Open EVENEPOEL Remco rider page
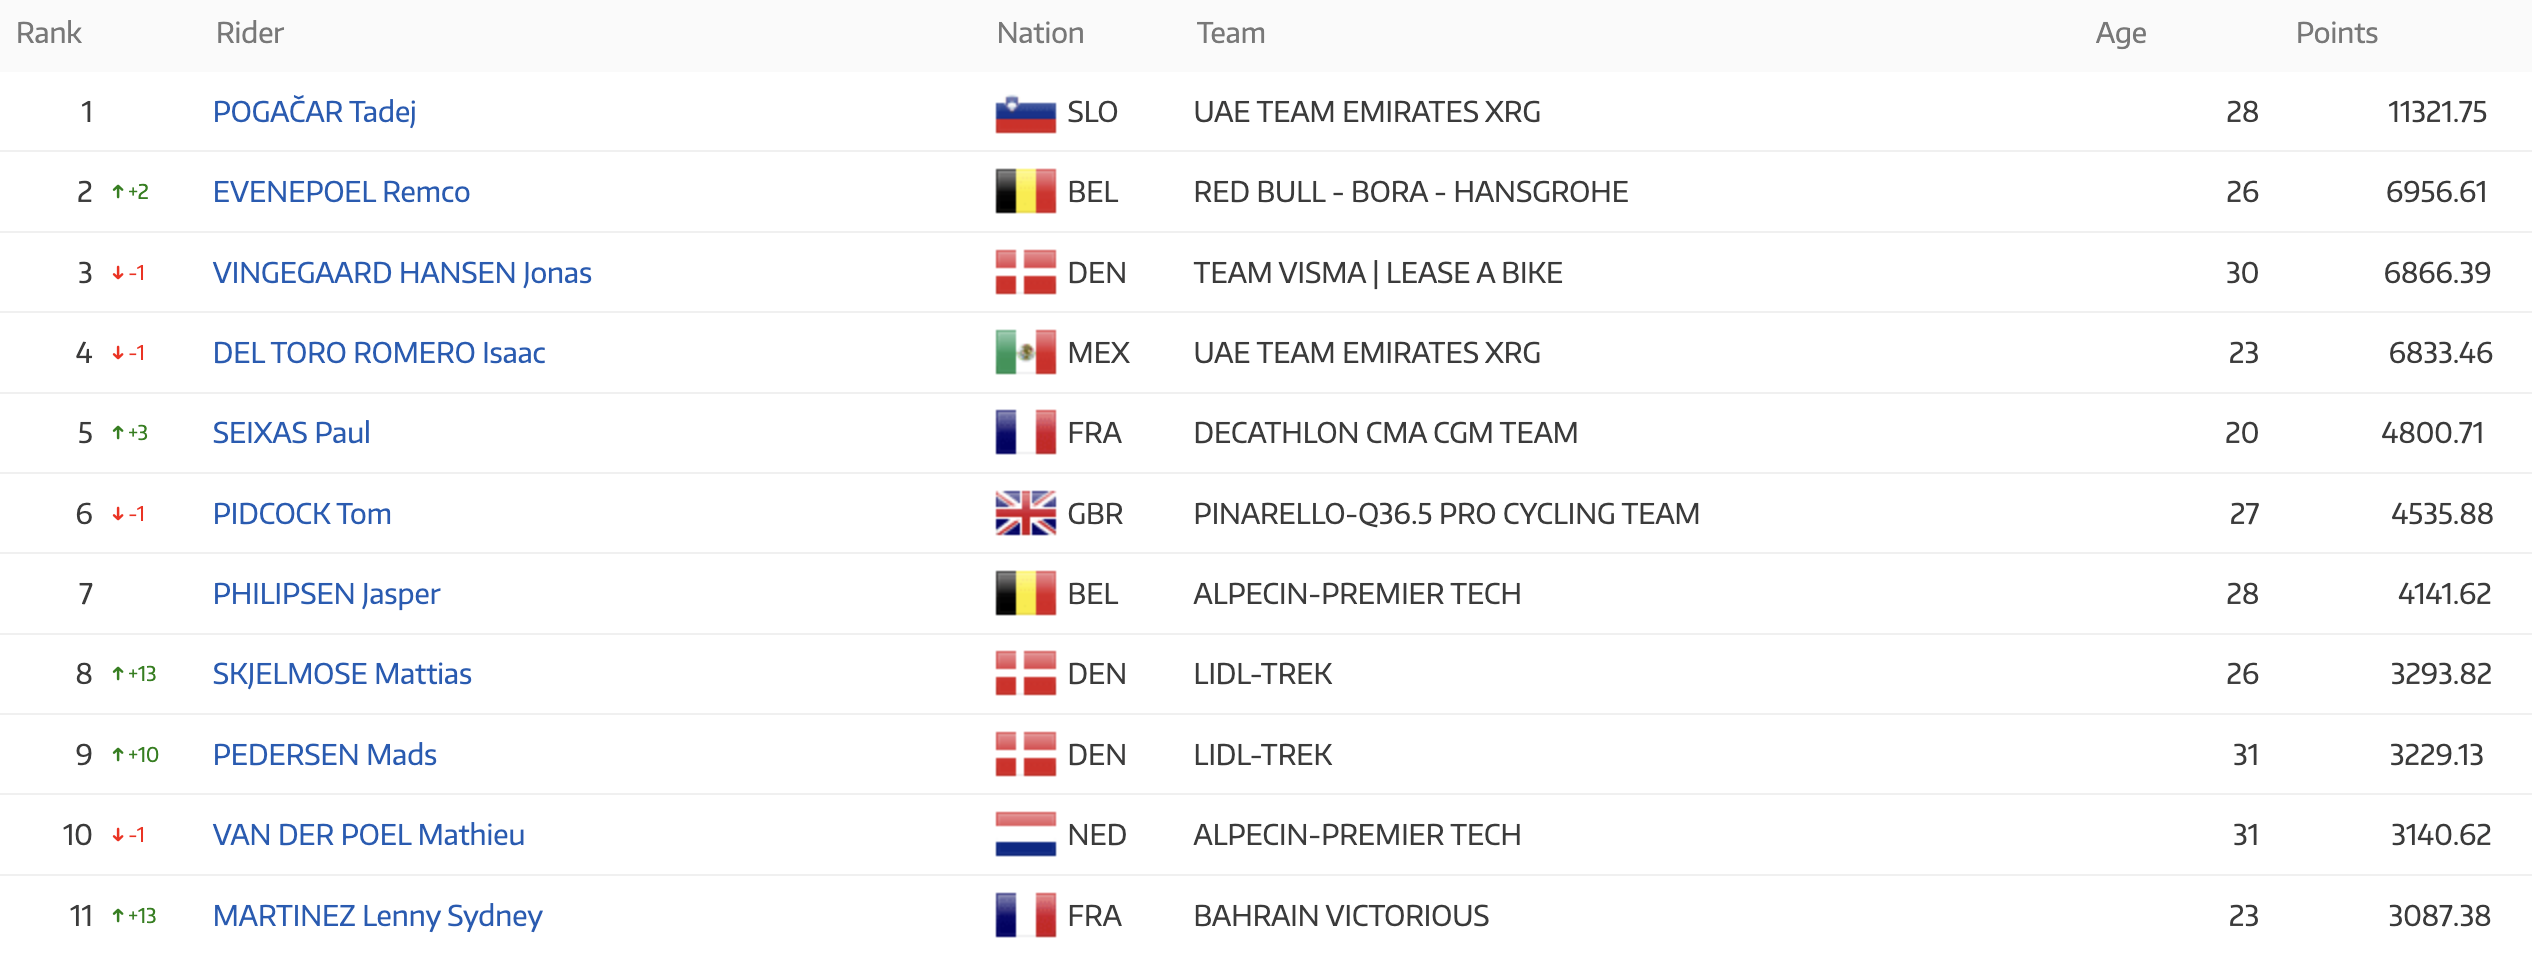The width and height of the screenshot is (2532, 954). [x=341, y=192]
